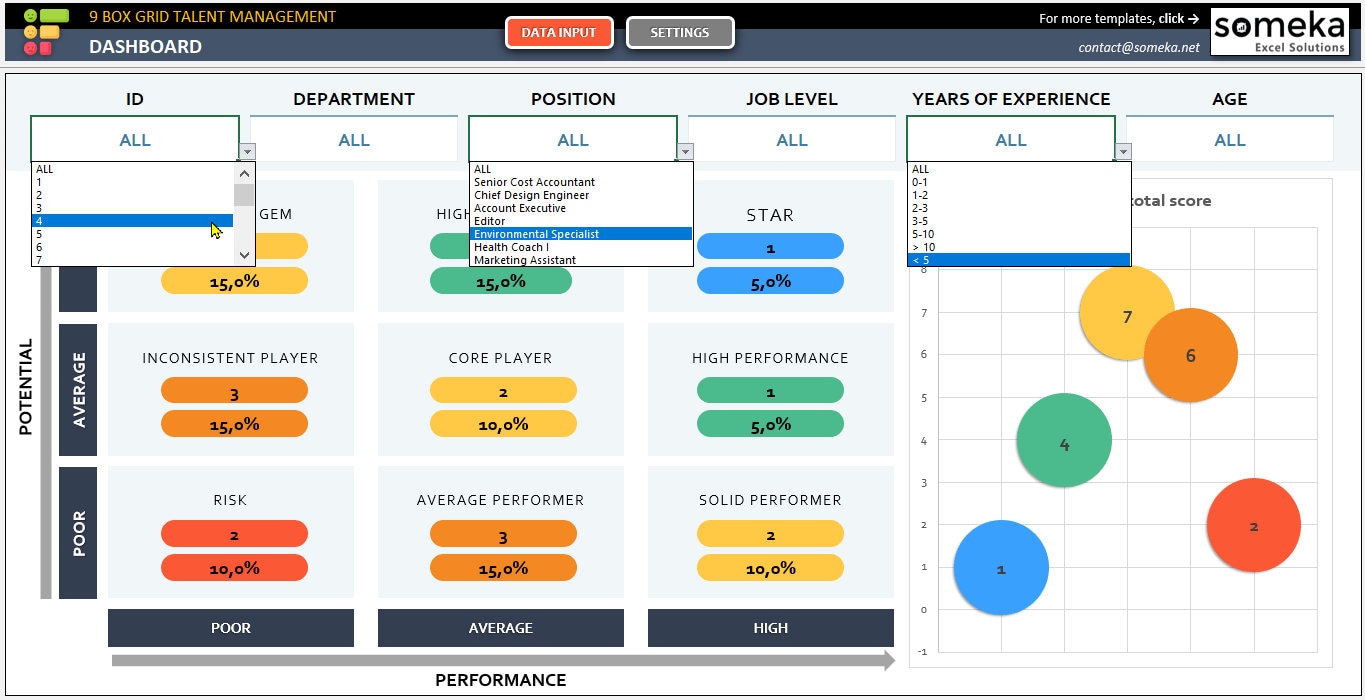Open the SETTINGS panel
The width and height of the screenshot is (1365, 700).
680,31
